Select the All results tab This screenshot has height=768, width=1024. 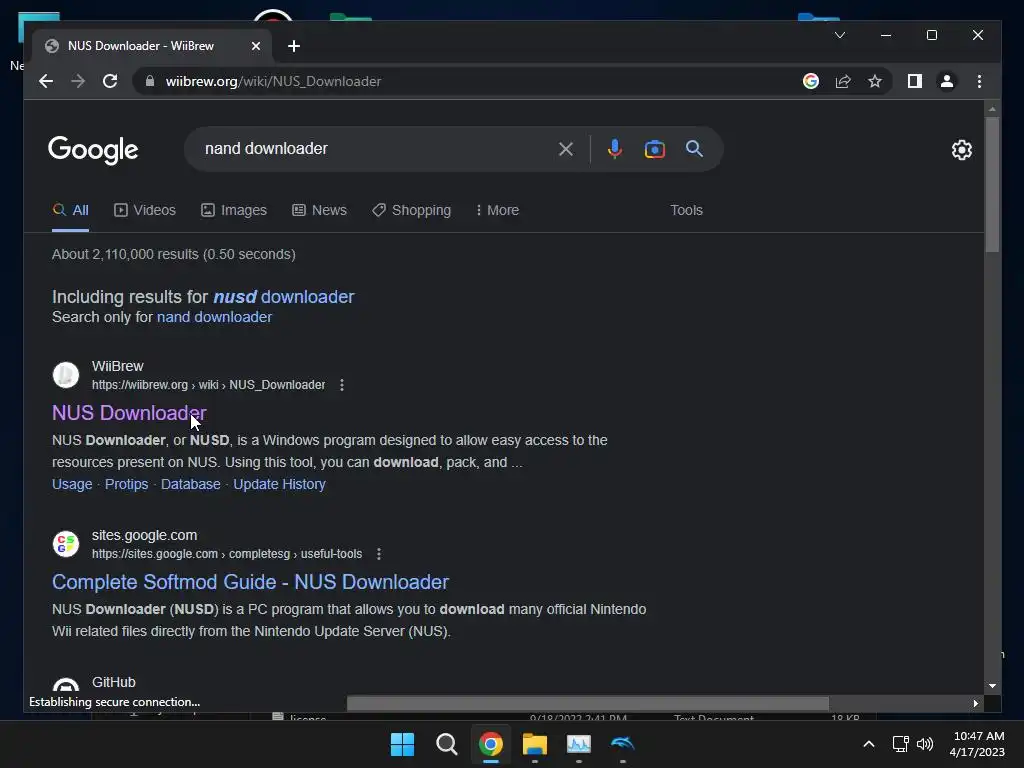(71, 210)
